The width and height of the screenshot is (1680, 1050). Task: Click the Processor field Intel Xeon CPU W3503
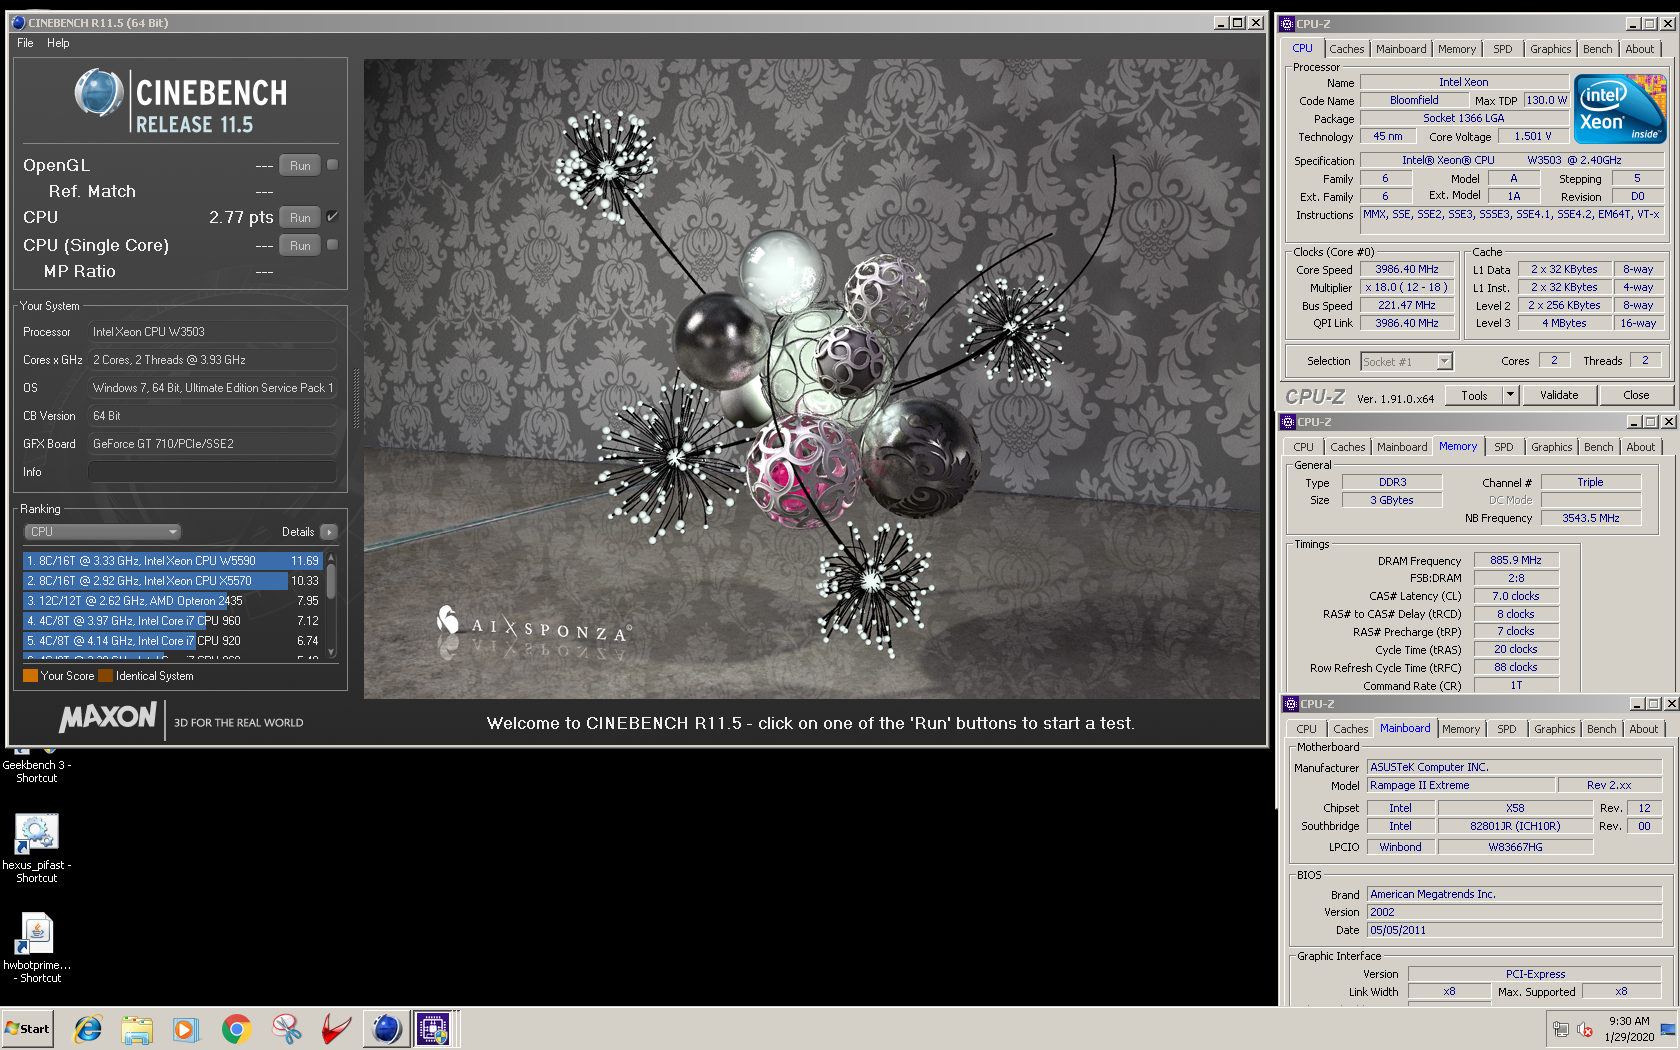coord(212,332)
